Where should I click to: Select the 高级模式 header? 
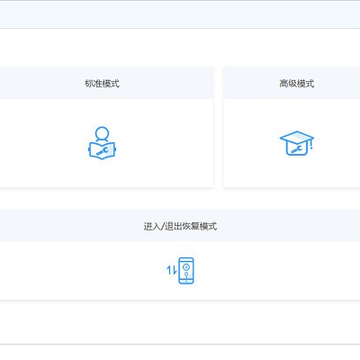click(297, 83)
